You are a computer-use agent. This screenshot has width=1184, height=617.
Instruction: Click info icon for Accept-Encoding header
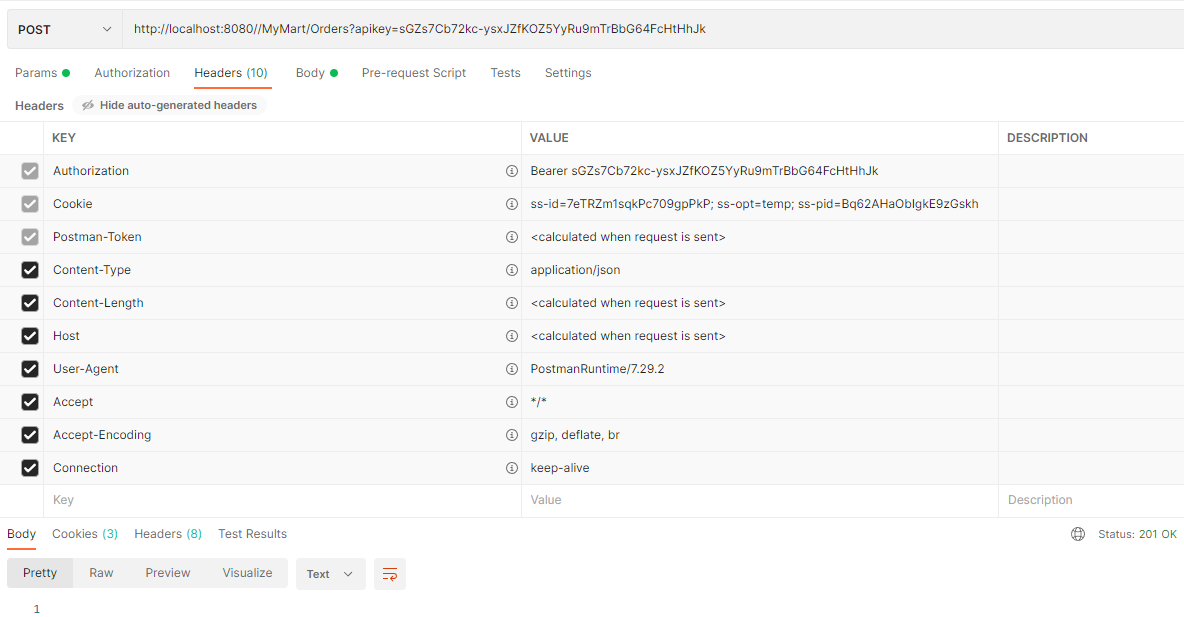512,435
